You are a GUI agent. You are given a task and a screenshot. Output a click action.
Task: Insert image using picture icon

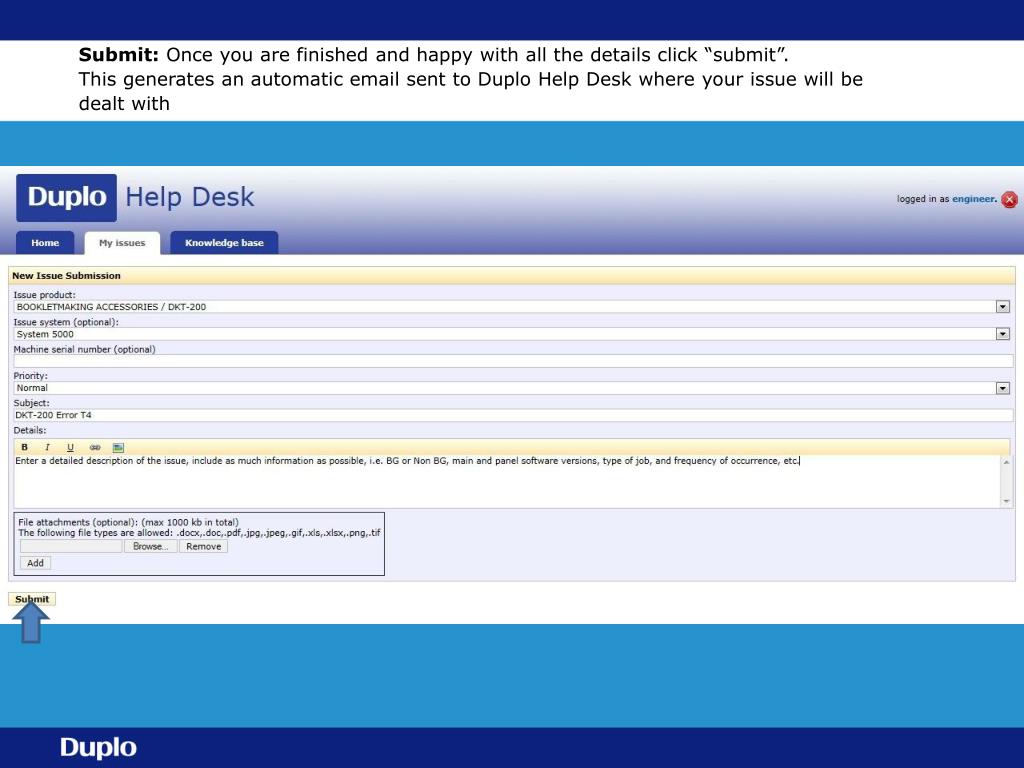(118, 447)
